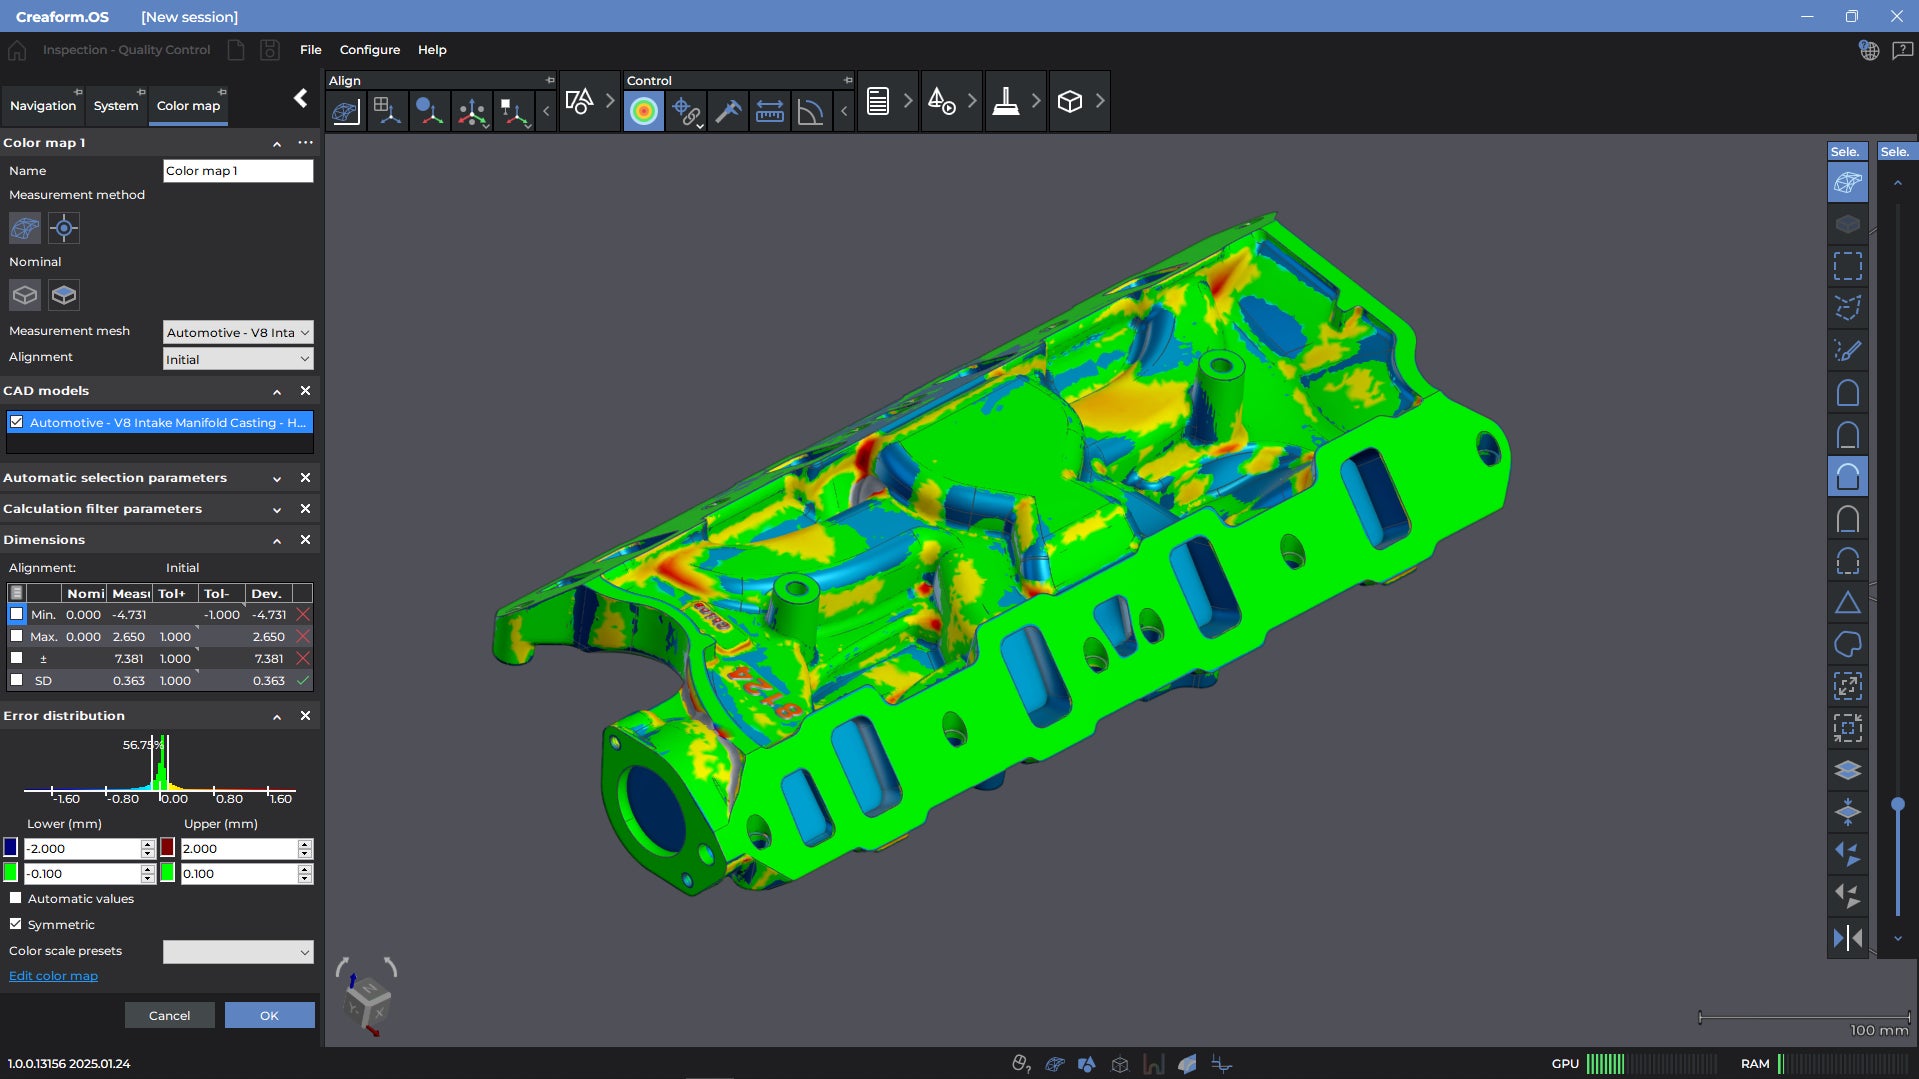
Task: Select the rectangle selection tool in right sidebar
Action: [1848, 266]
